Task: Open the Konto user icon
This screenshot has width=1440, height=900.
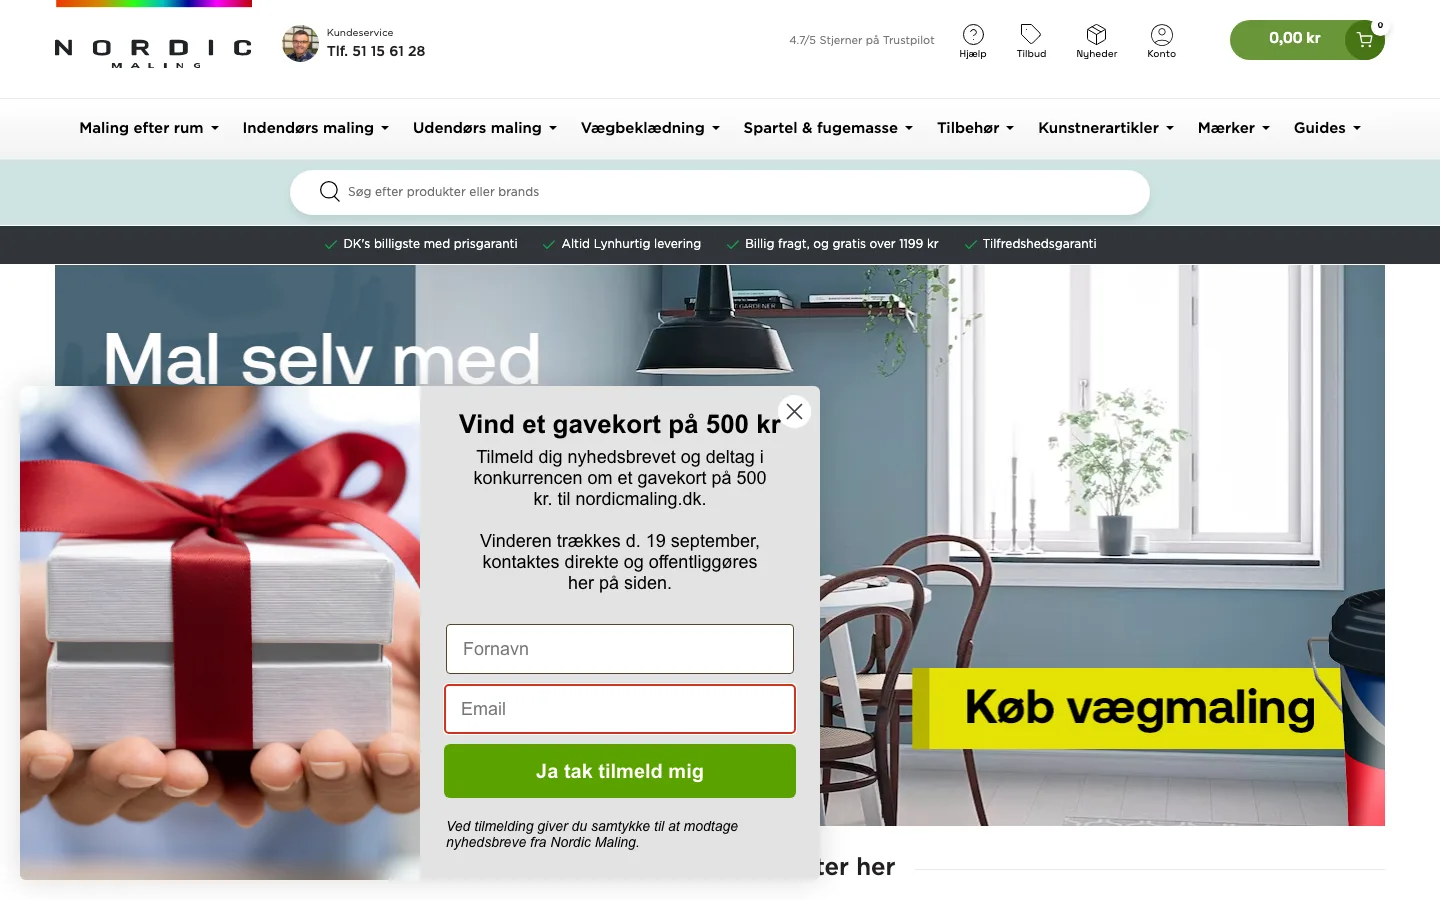Action: 1161,35
